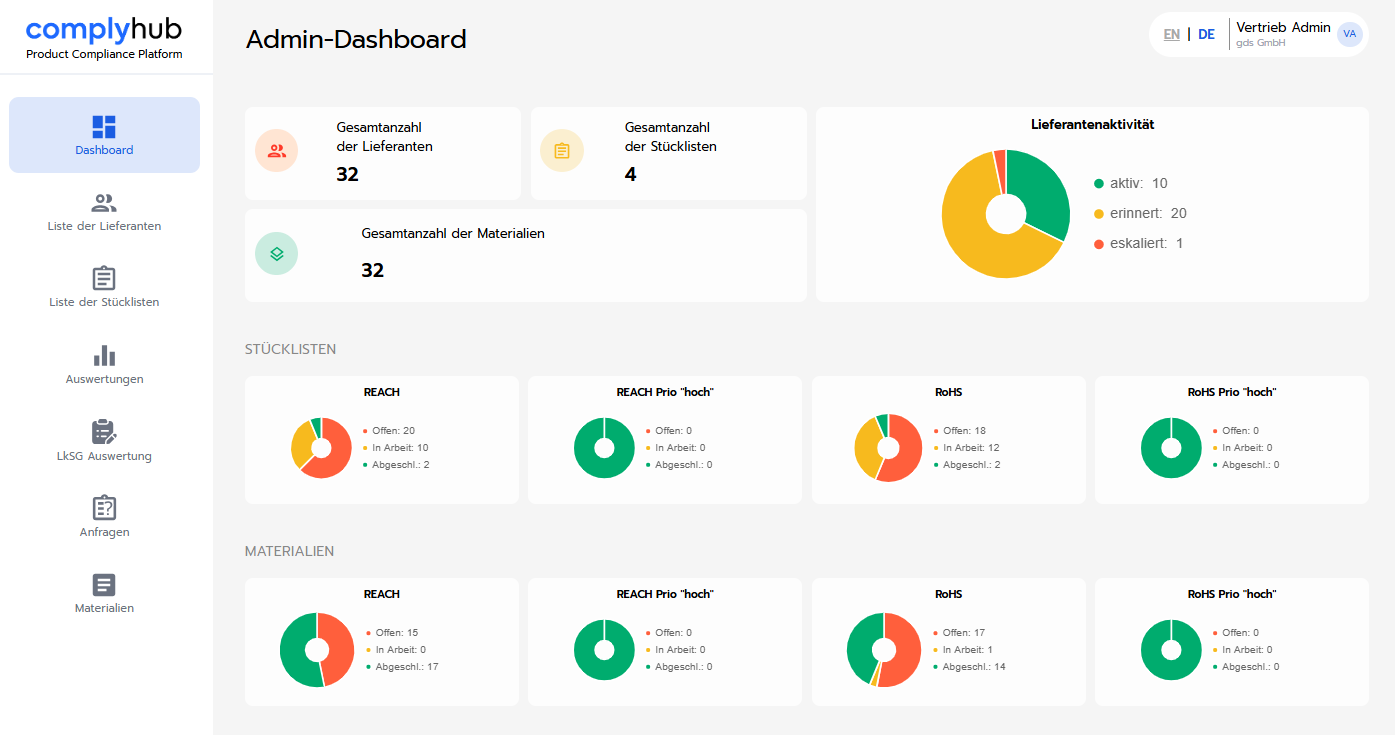Click Stücklisten REACH donut chart
Viewport: 1395px width, 735px height.
321,447
